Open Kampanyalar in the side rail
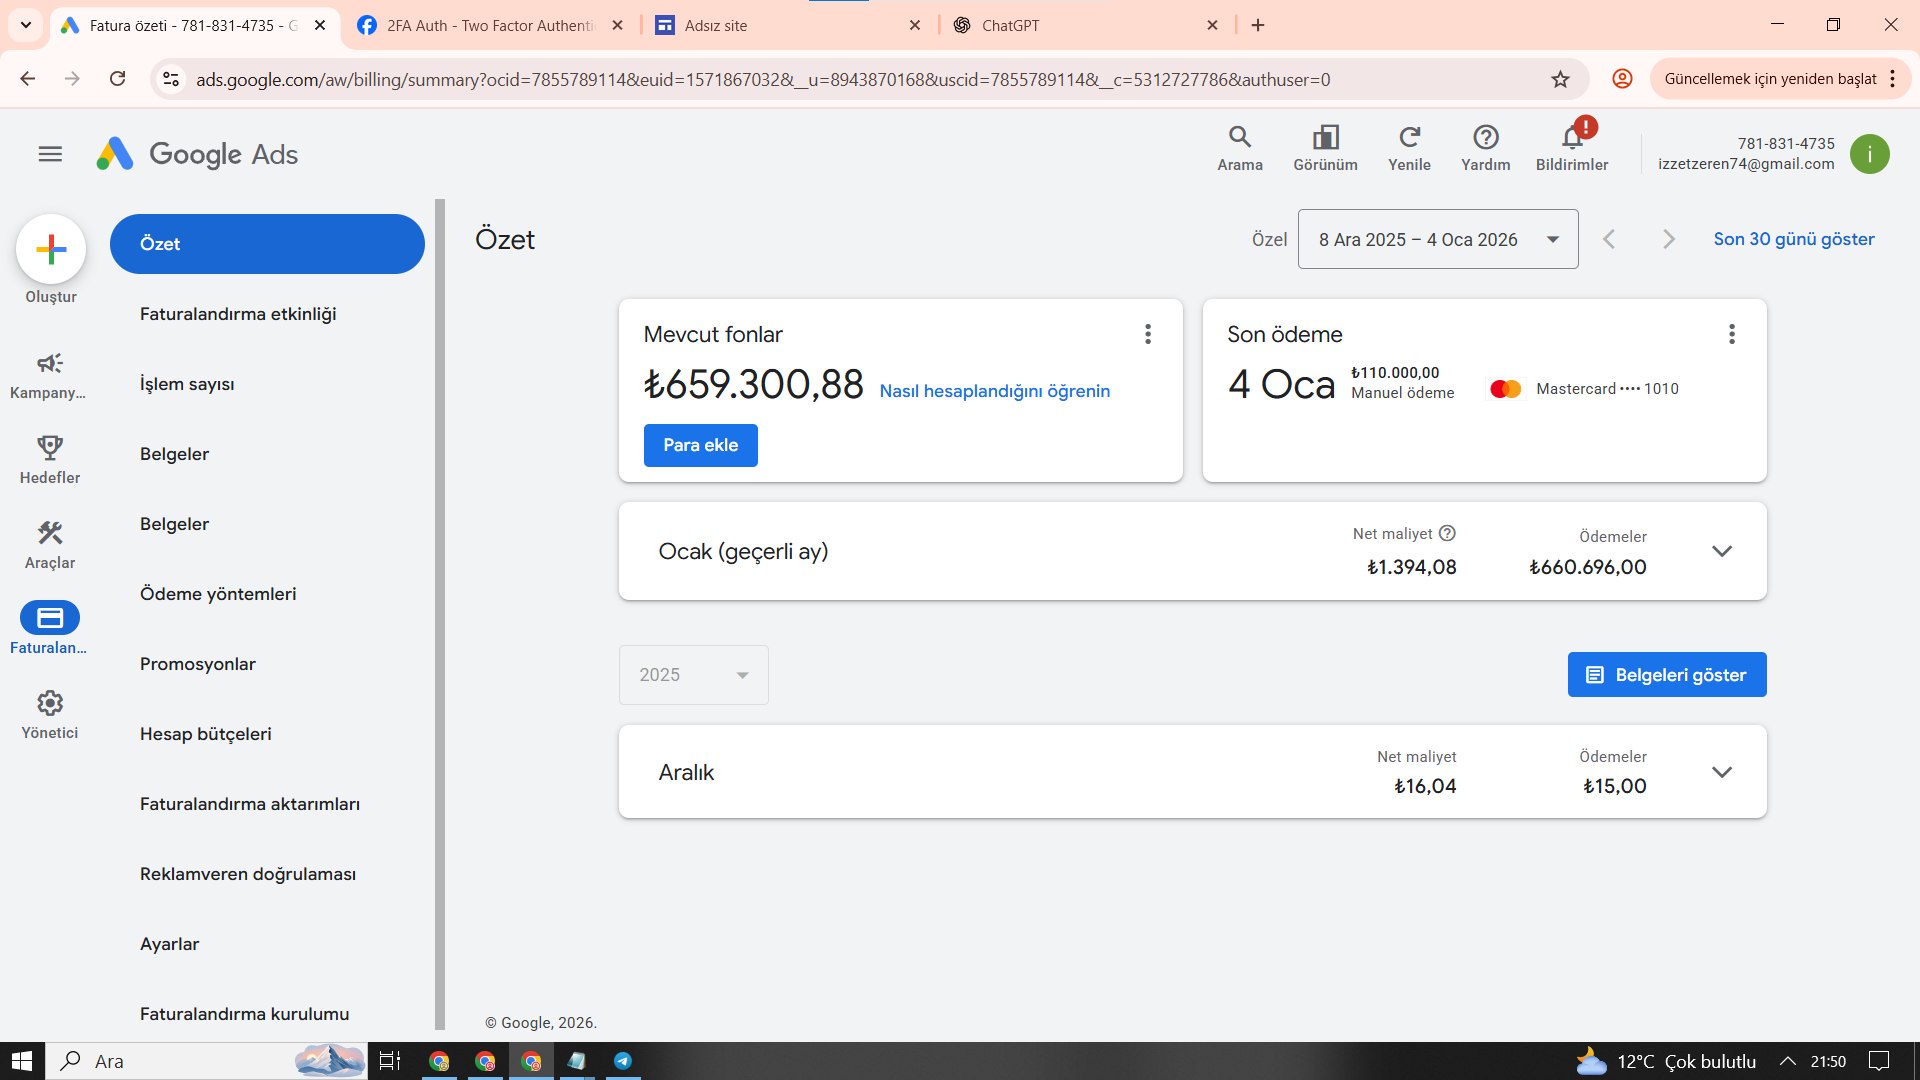 [49, 375]
